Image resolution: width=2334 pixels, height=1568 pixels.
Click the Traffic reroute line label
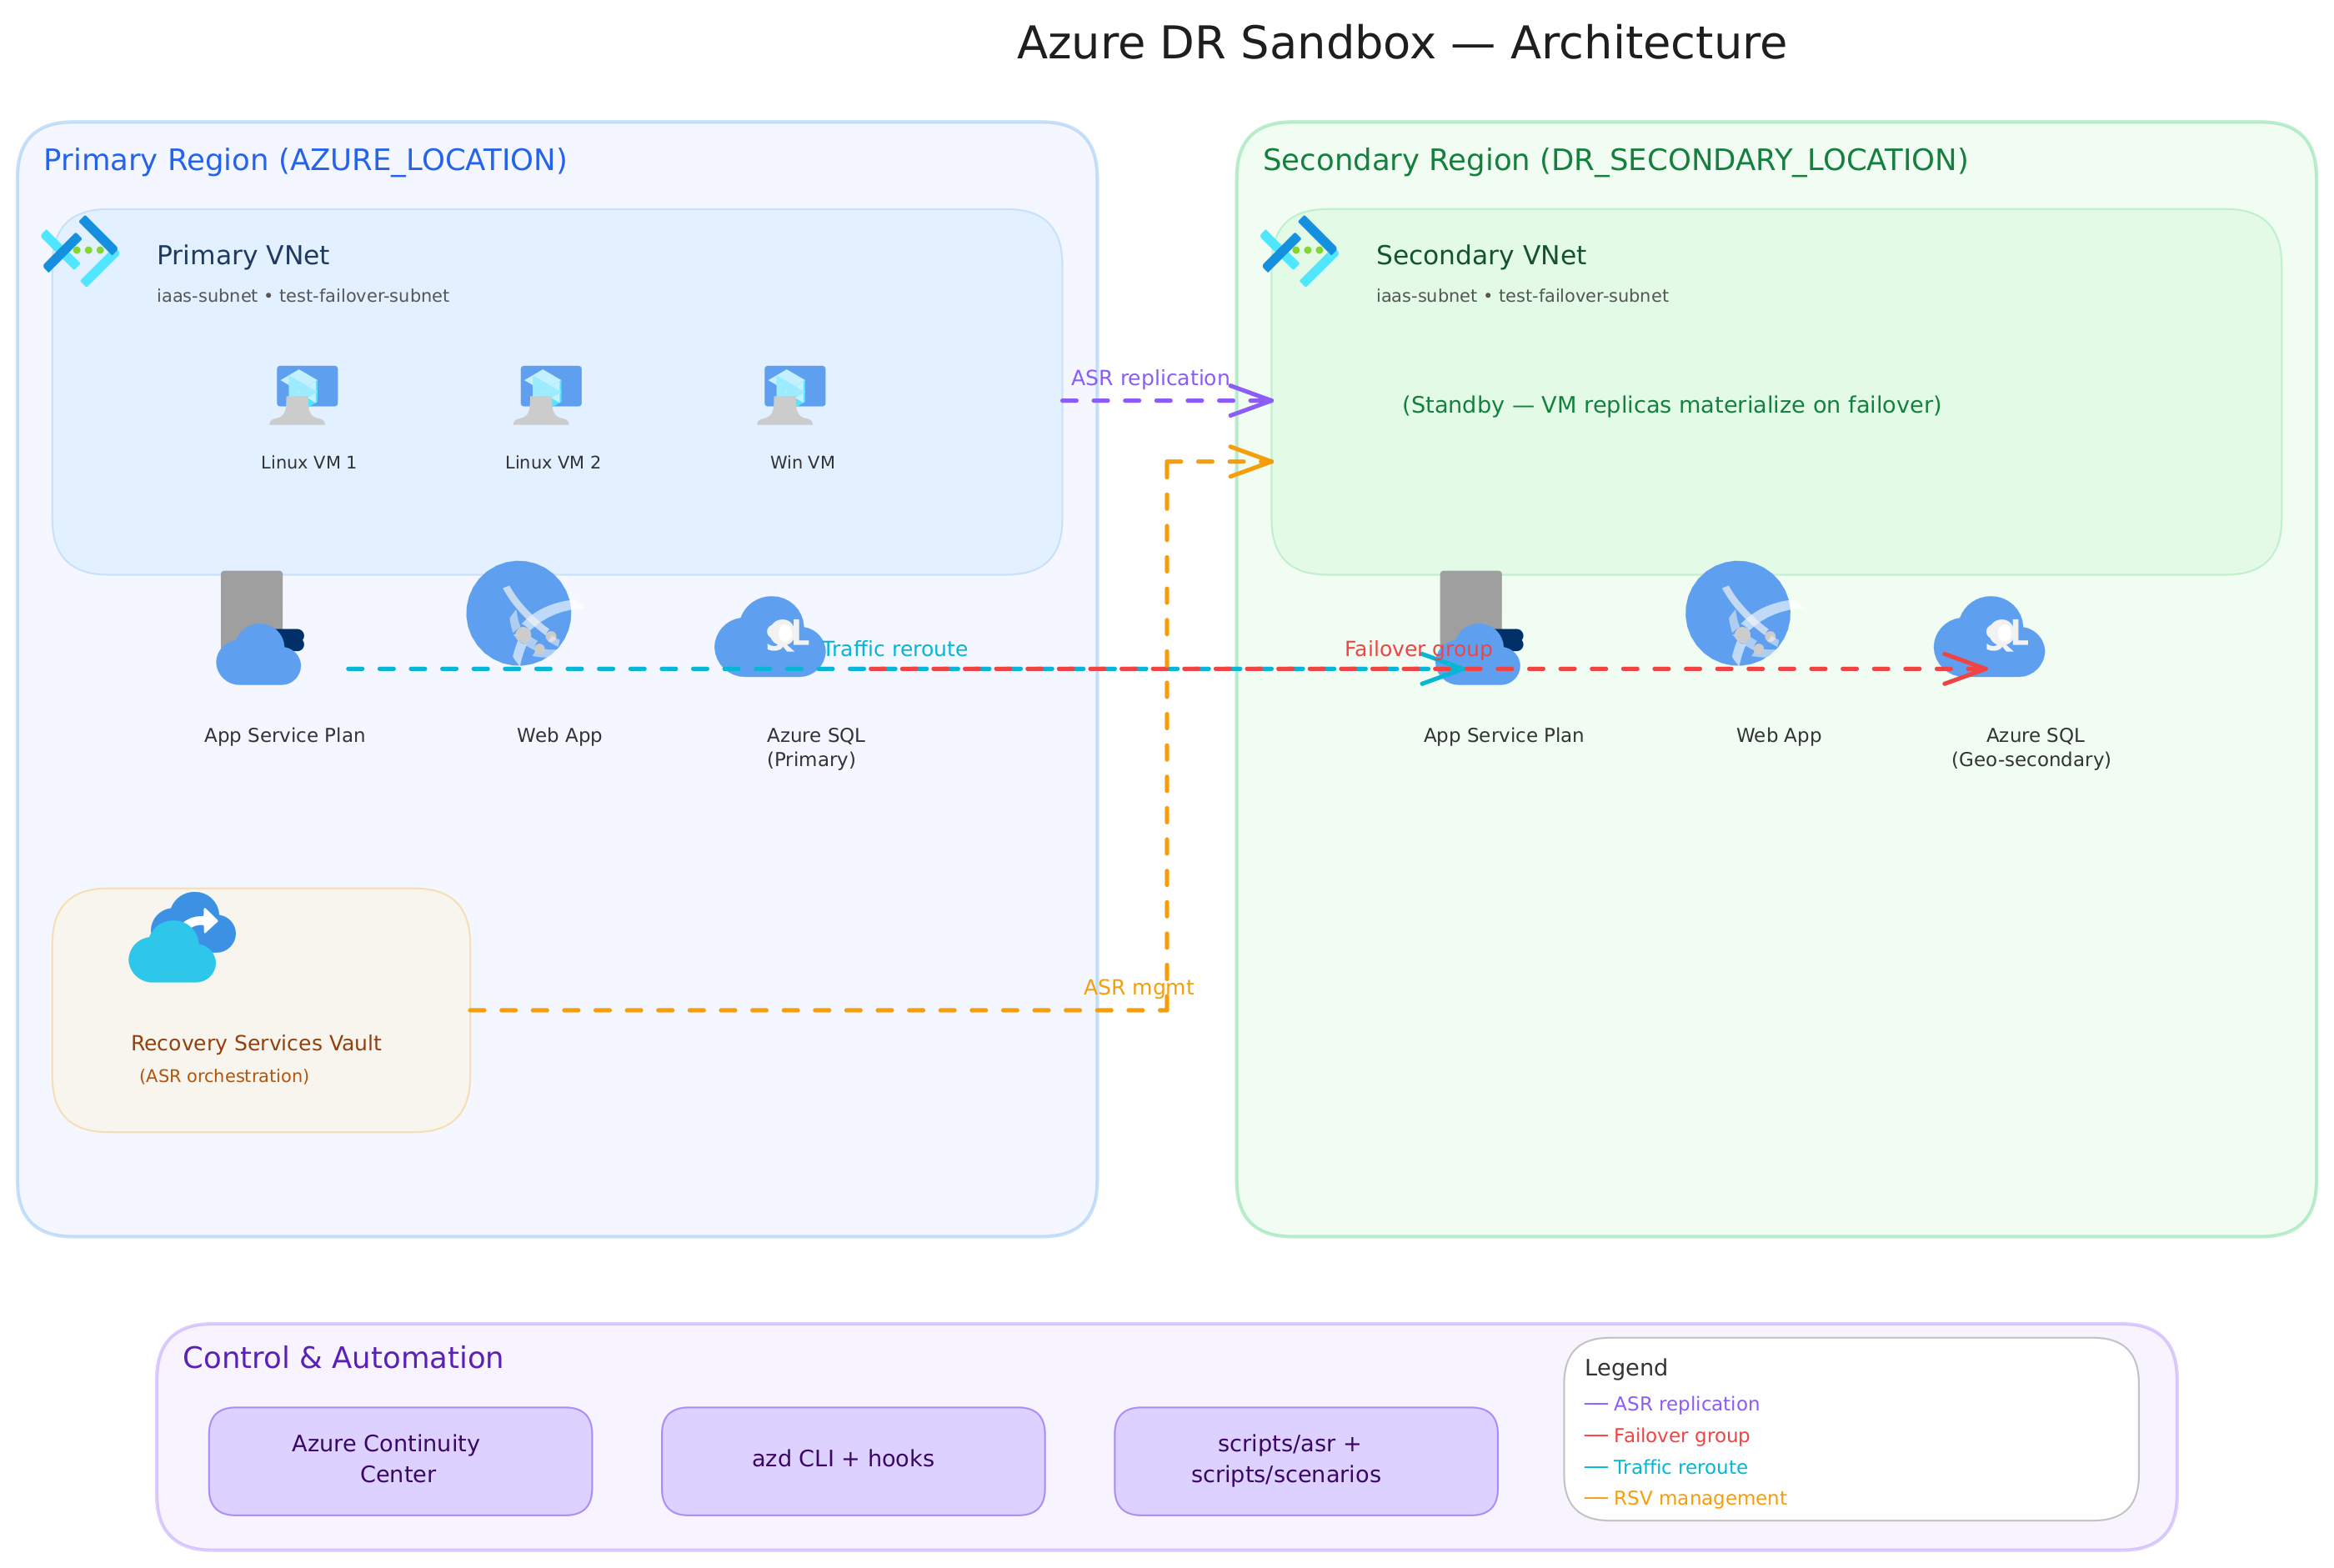pyautogui.click(x=895, y=649)
